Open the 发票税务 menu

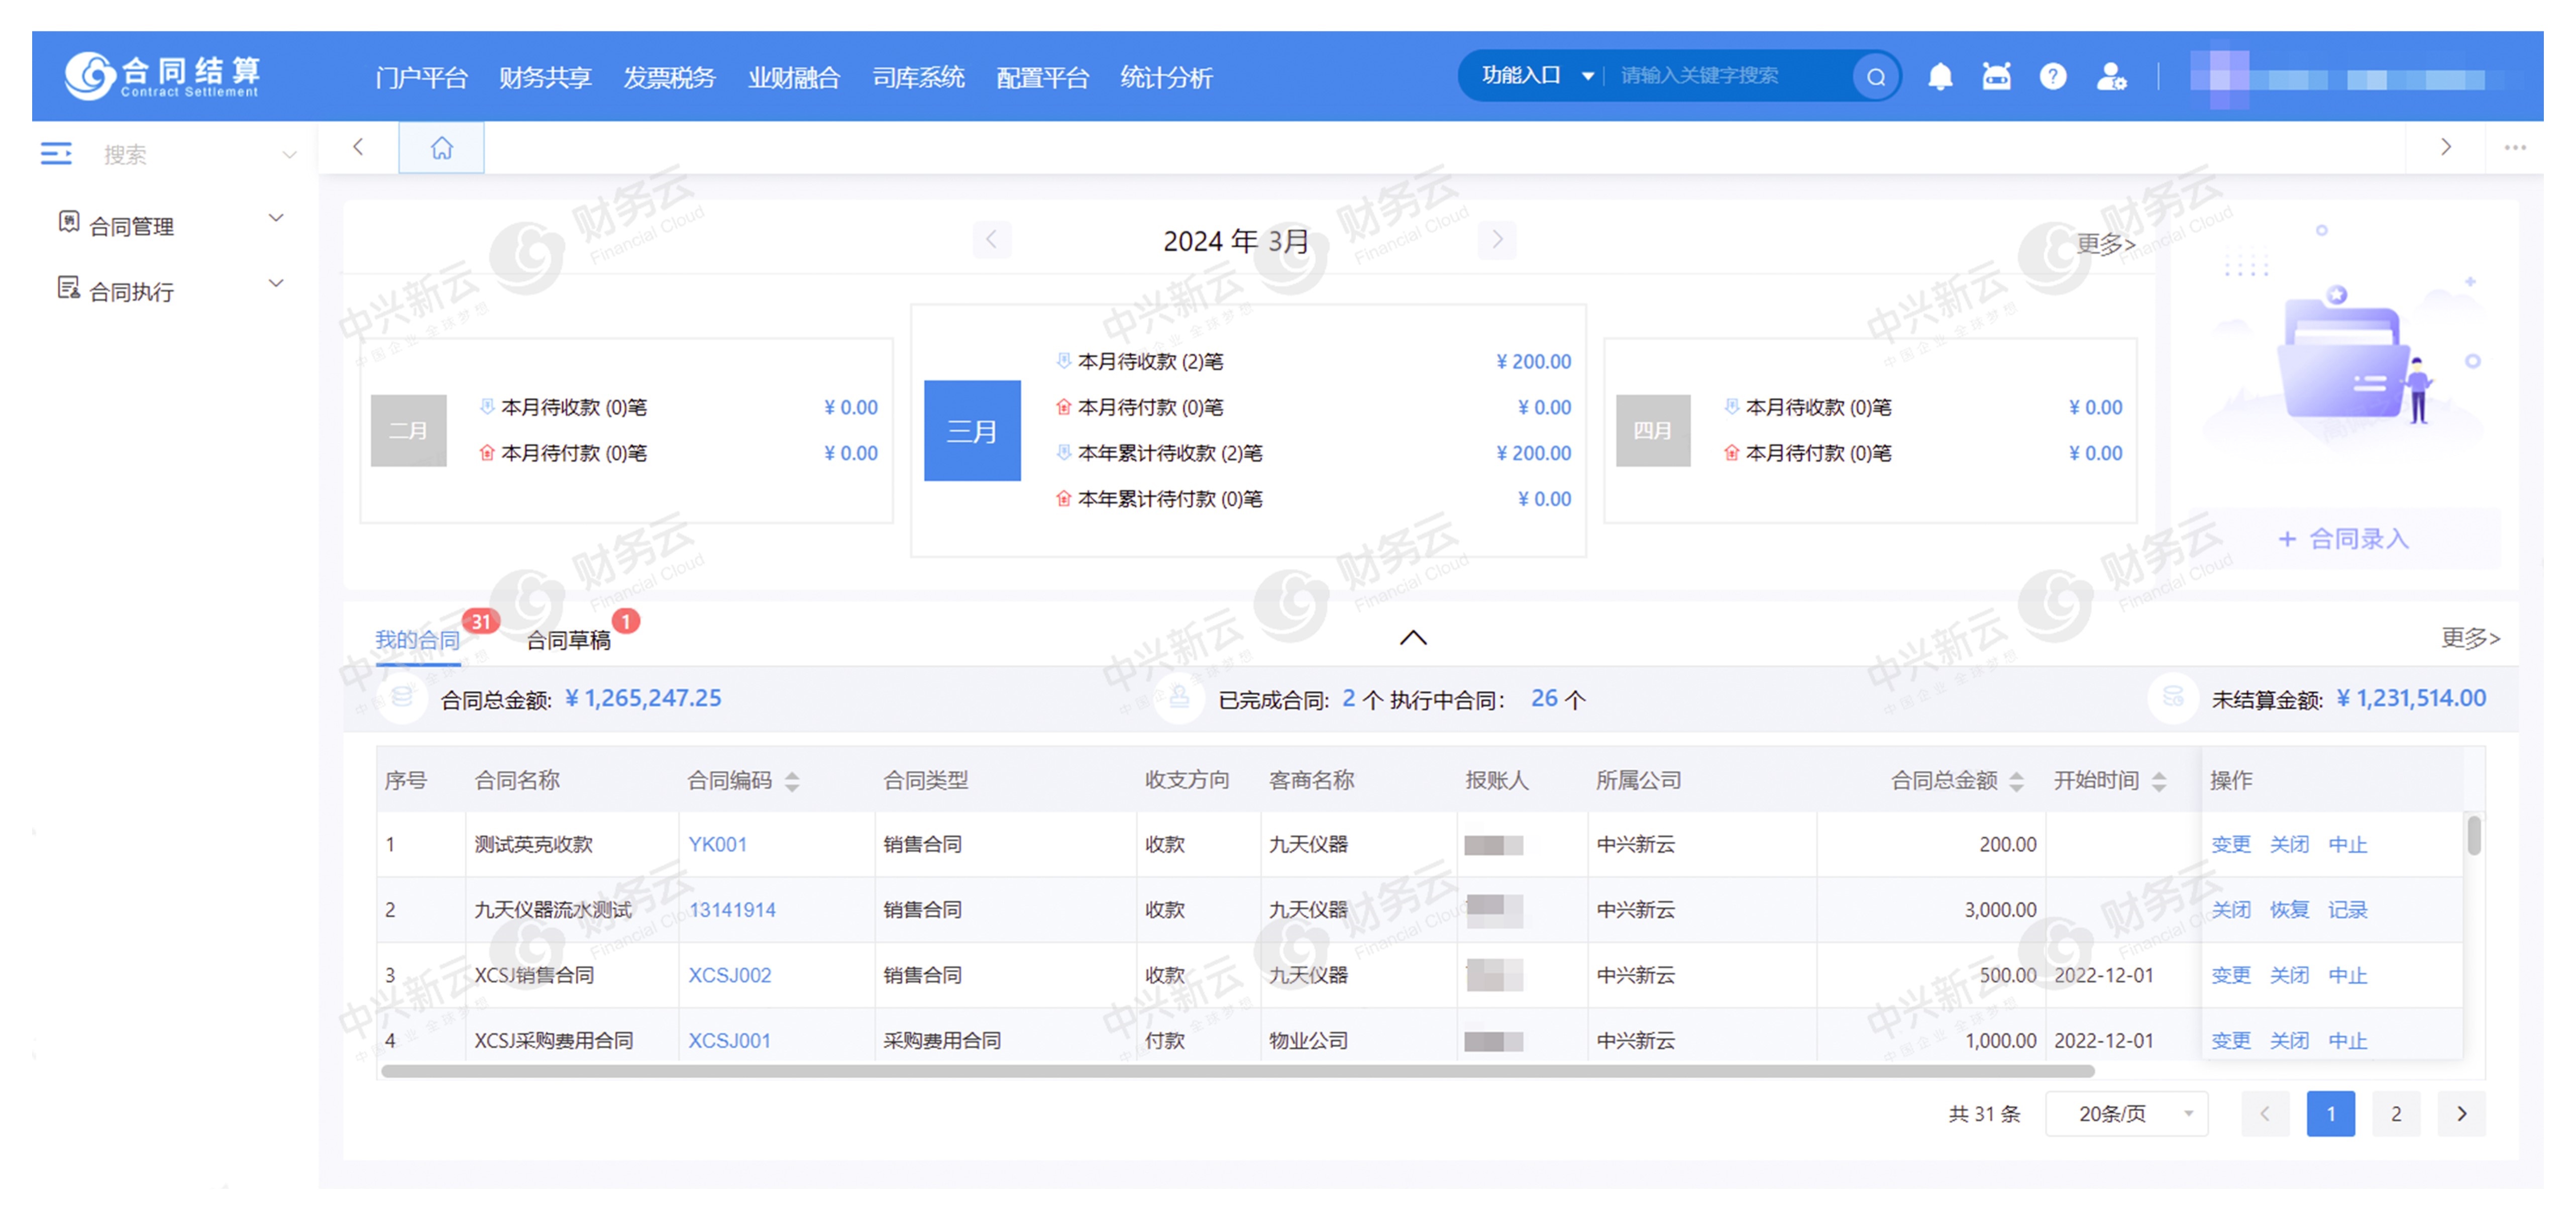point(669,77)
